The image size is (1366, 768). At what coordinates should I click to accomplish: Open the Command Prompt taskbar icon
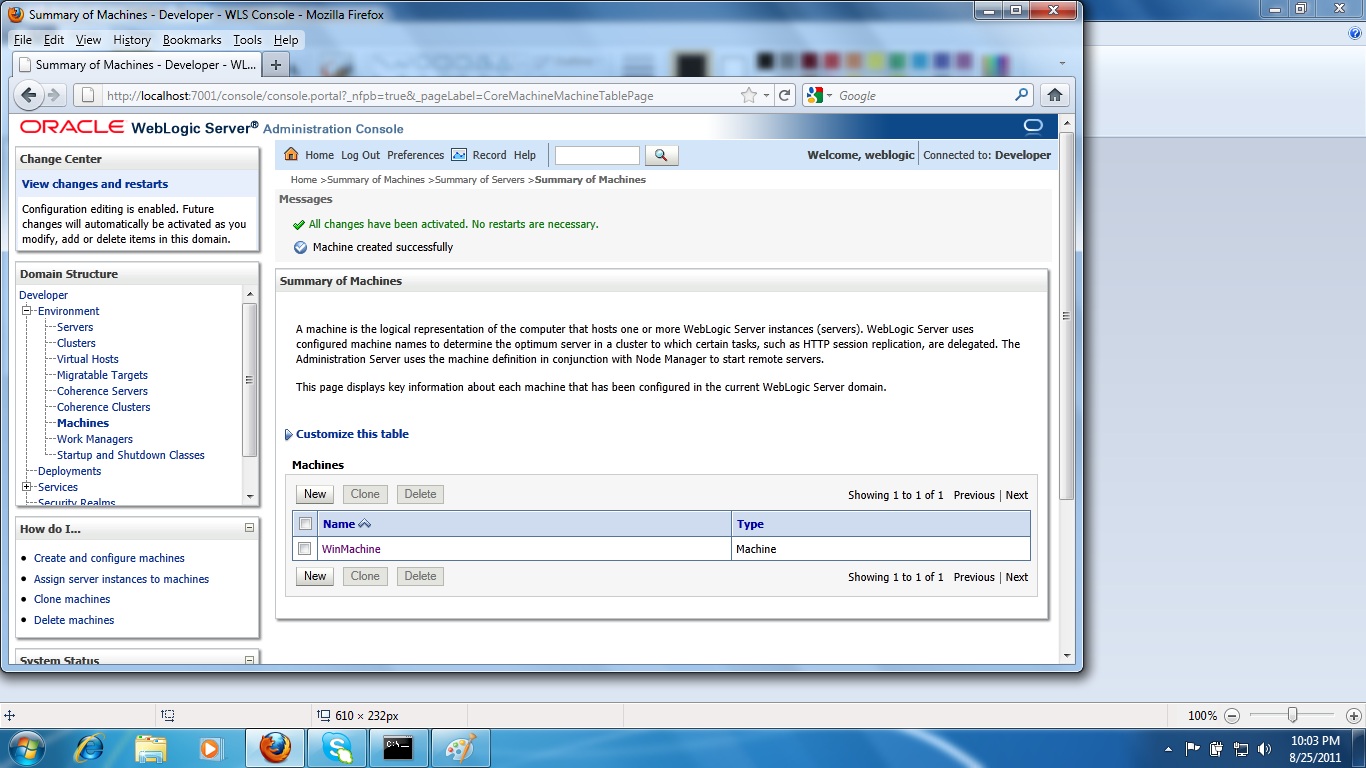(399, 748)
